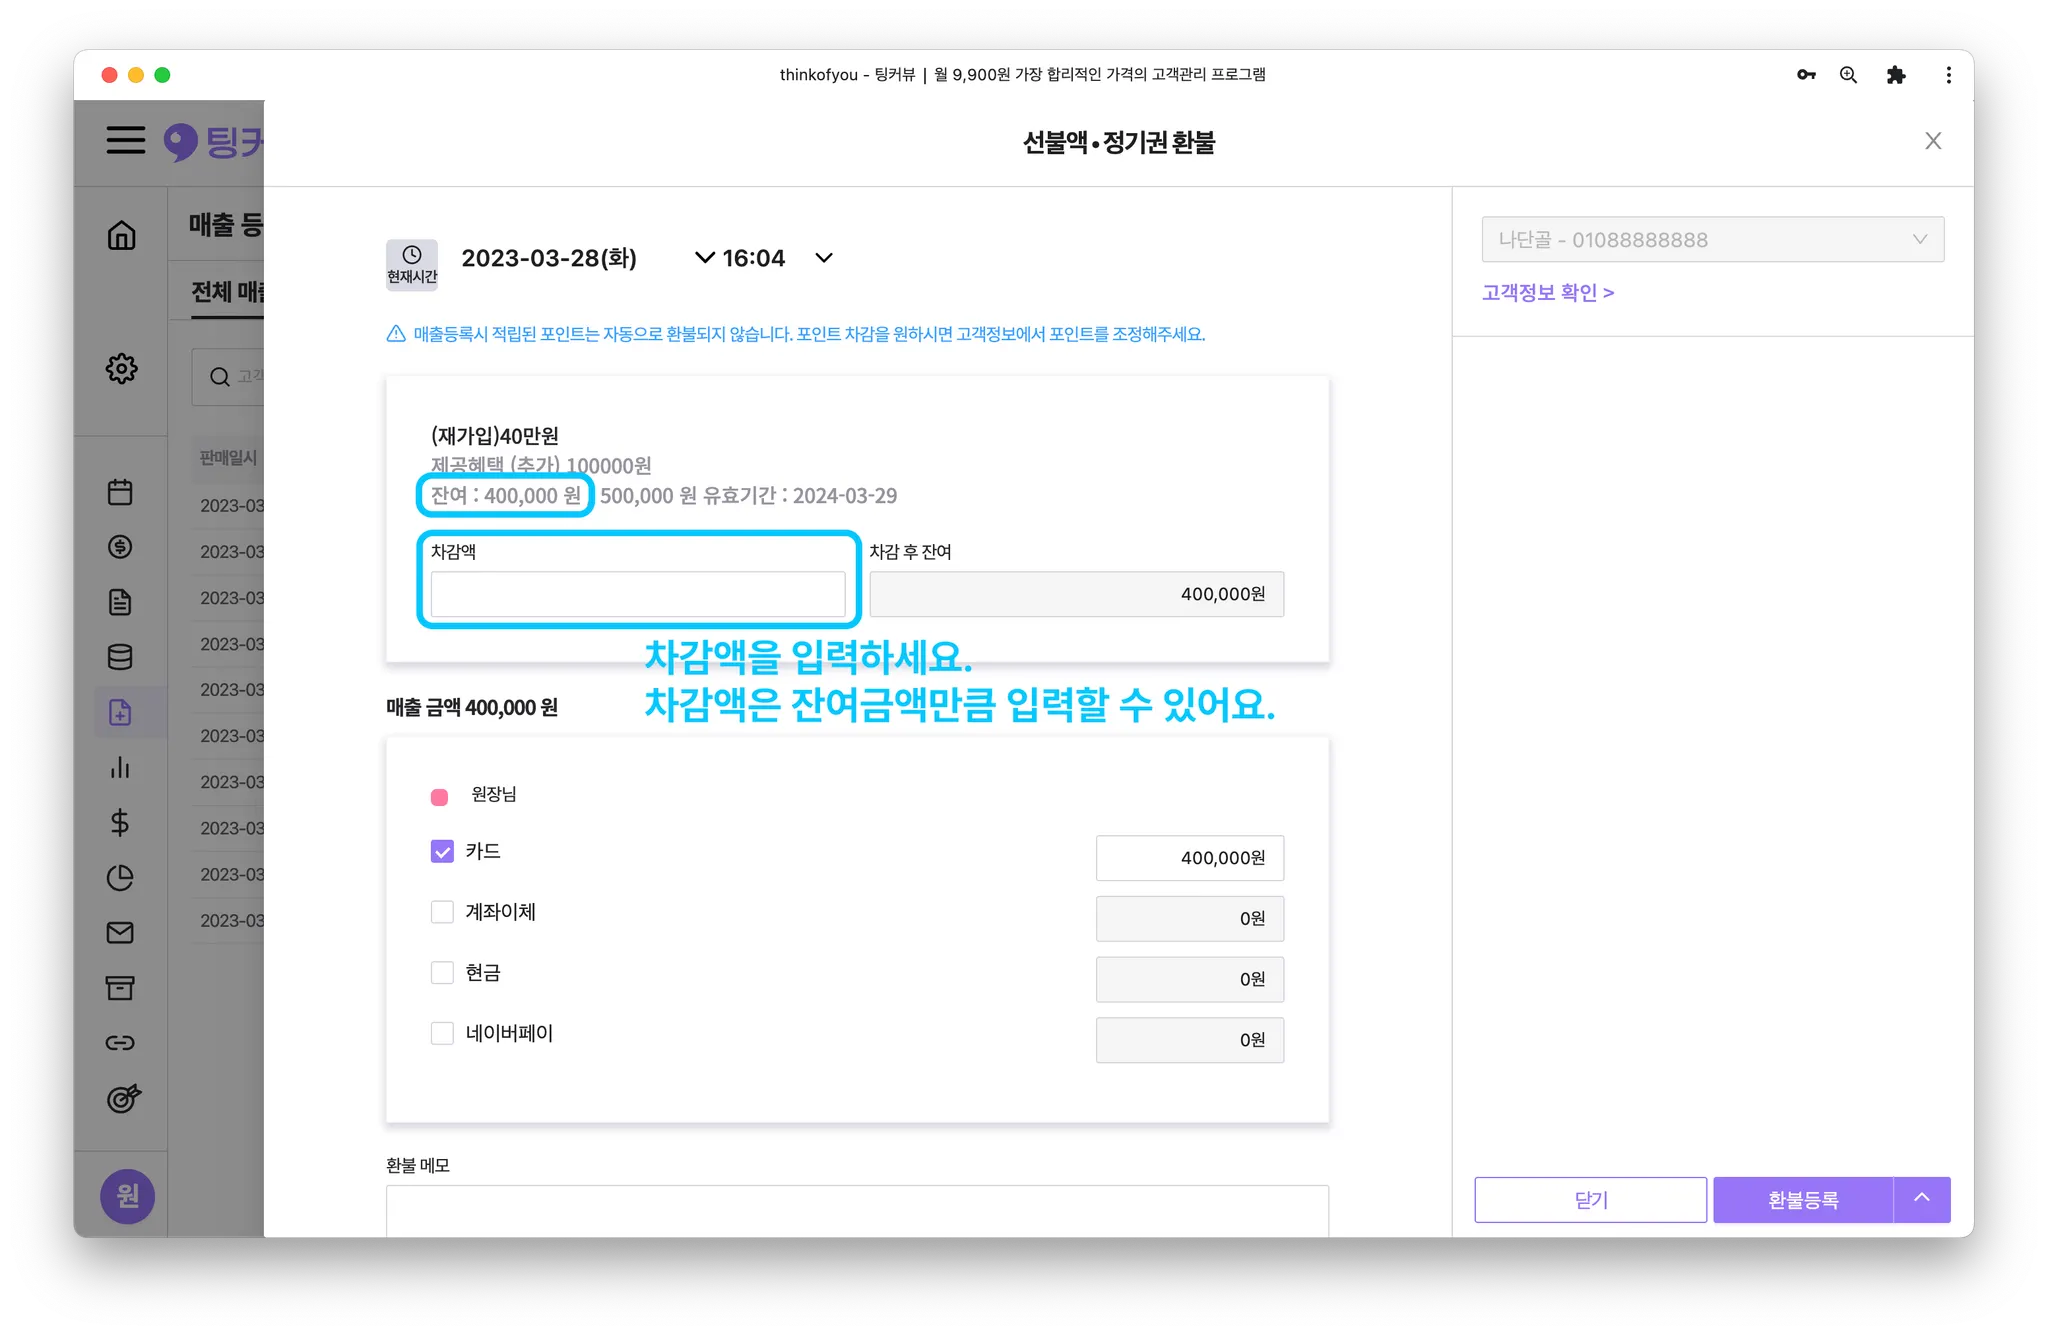Click the 환불등록 button
Image resolution: width=2048 pixels, height=1335 pixels.
pyautogui.click(x=1802, y=1199)
